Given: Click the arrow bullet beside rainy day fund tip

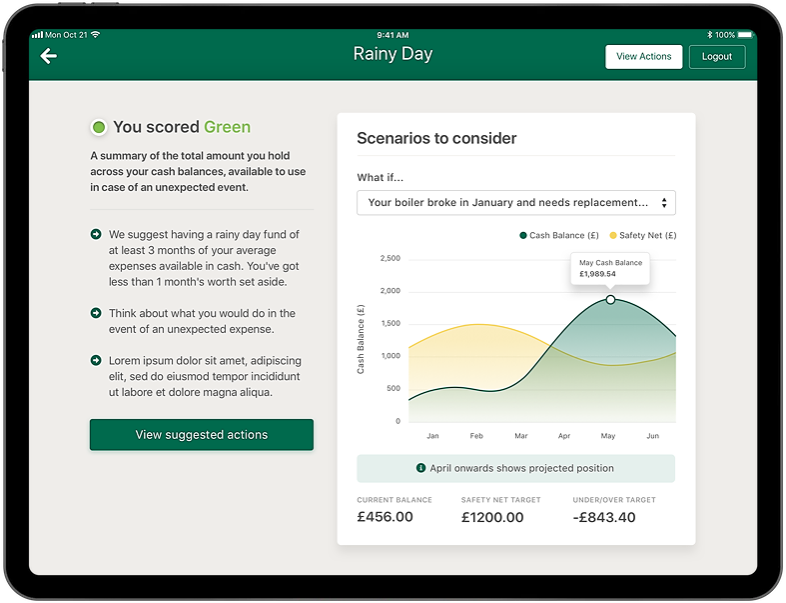Looking at the screenshot, I should coord(96,234).
